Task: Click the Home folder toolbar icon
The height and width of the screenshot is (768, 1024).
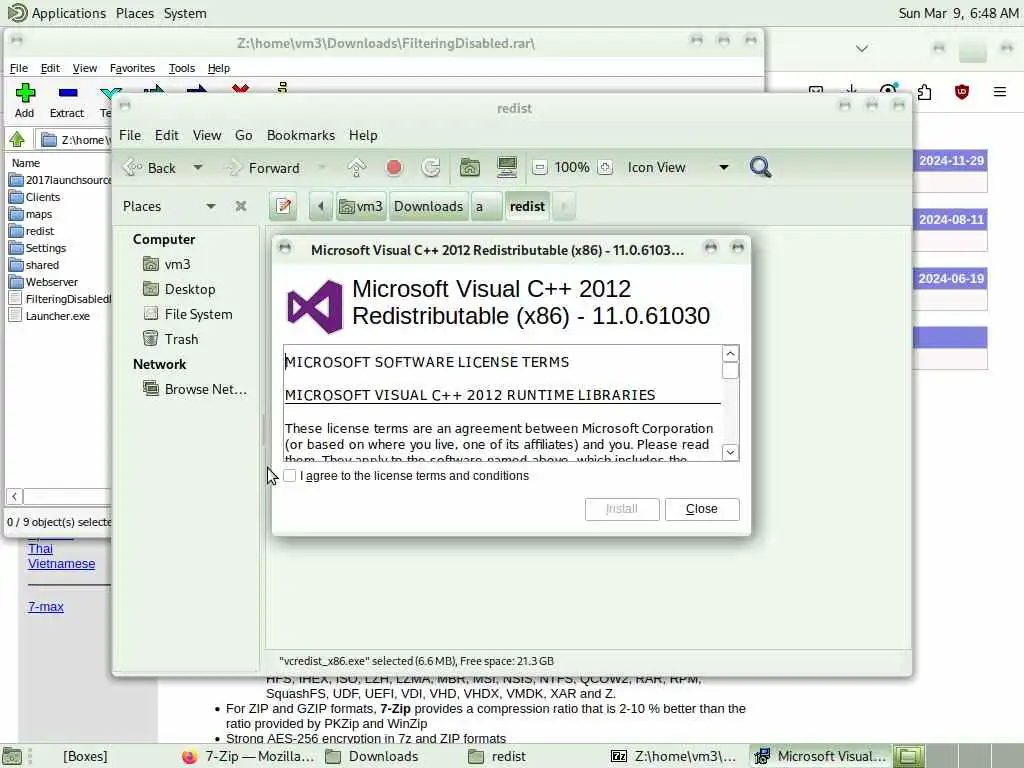Action: point(470,168)
